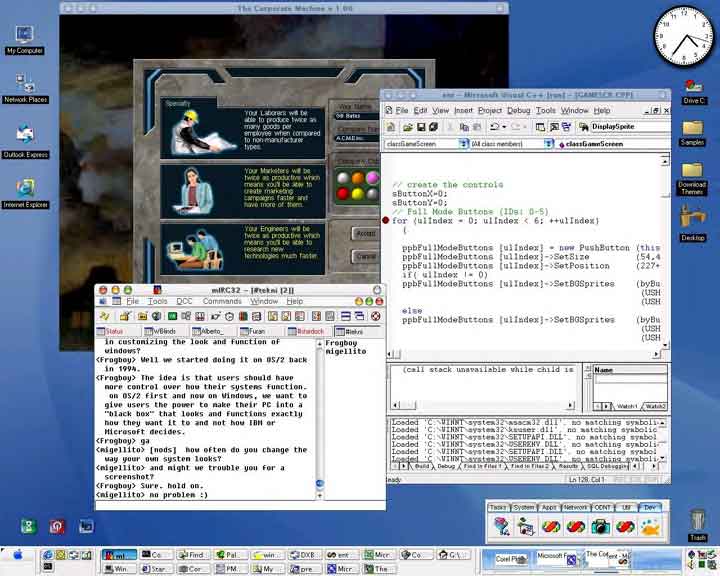Click mIRC lifesaver help icon

click(376, 316)
